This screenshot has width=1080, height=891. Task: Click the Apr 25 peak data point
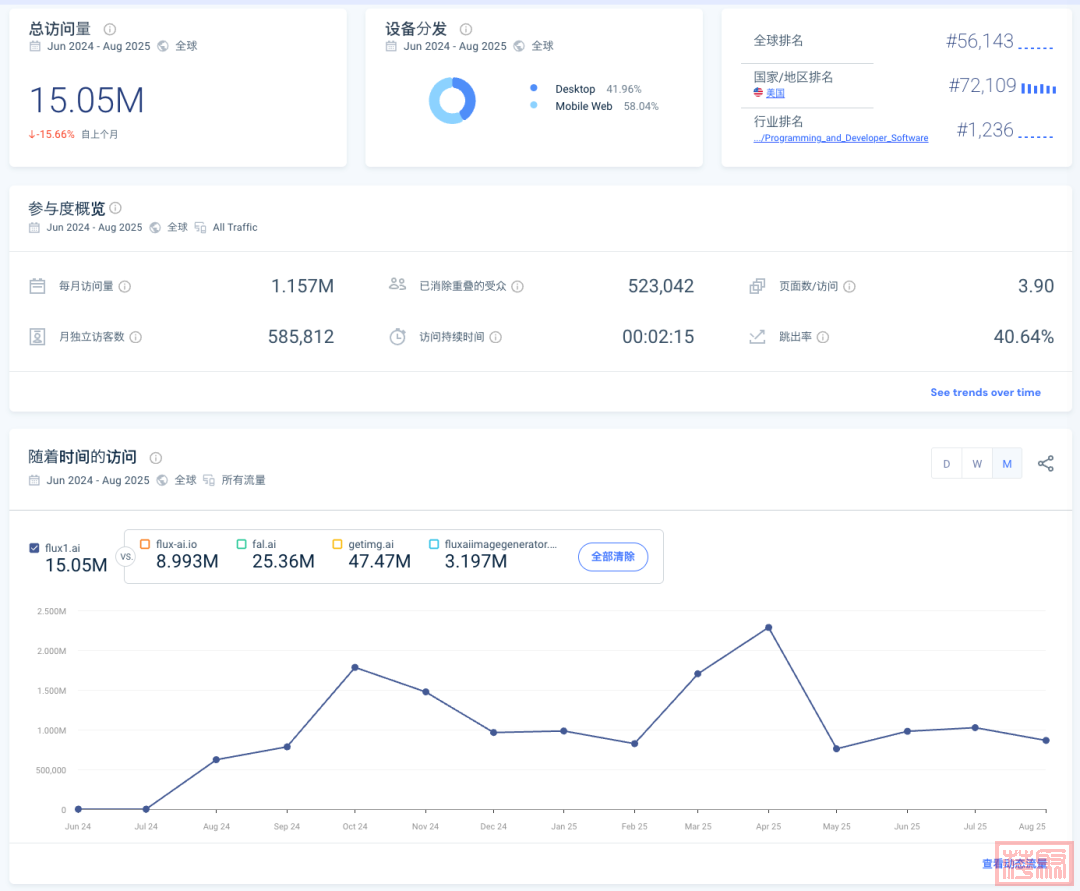pyautogui.click(x=768, y=628)
